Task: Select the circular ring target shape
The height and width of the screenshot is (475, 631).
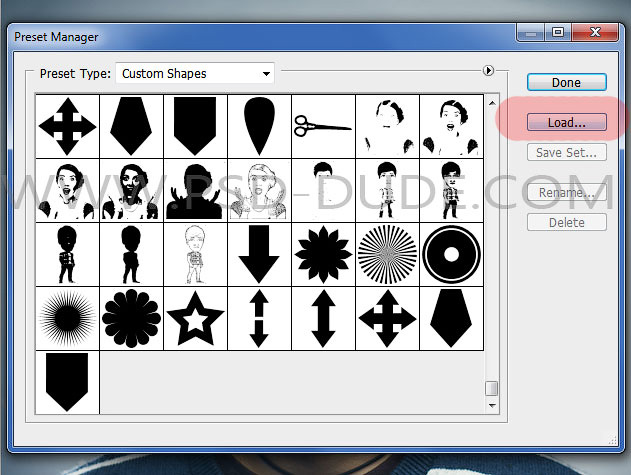Action: tap(450, 254)
